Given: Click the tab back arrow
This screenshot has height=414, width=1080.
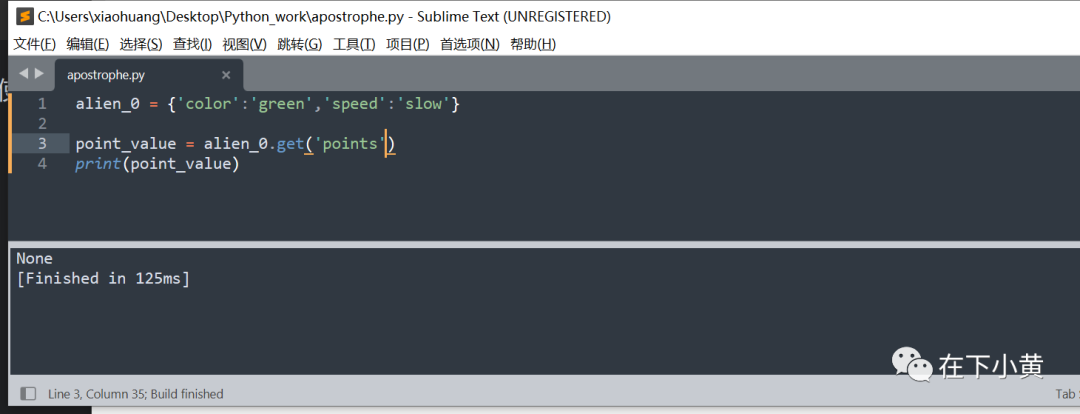Looking at the screenshot, I should pyautogui.click(x=23, y=73).
